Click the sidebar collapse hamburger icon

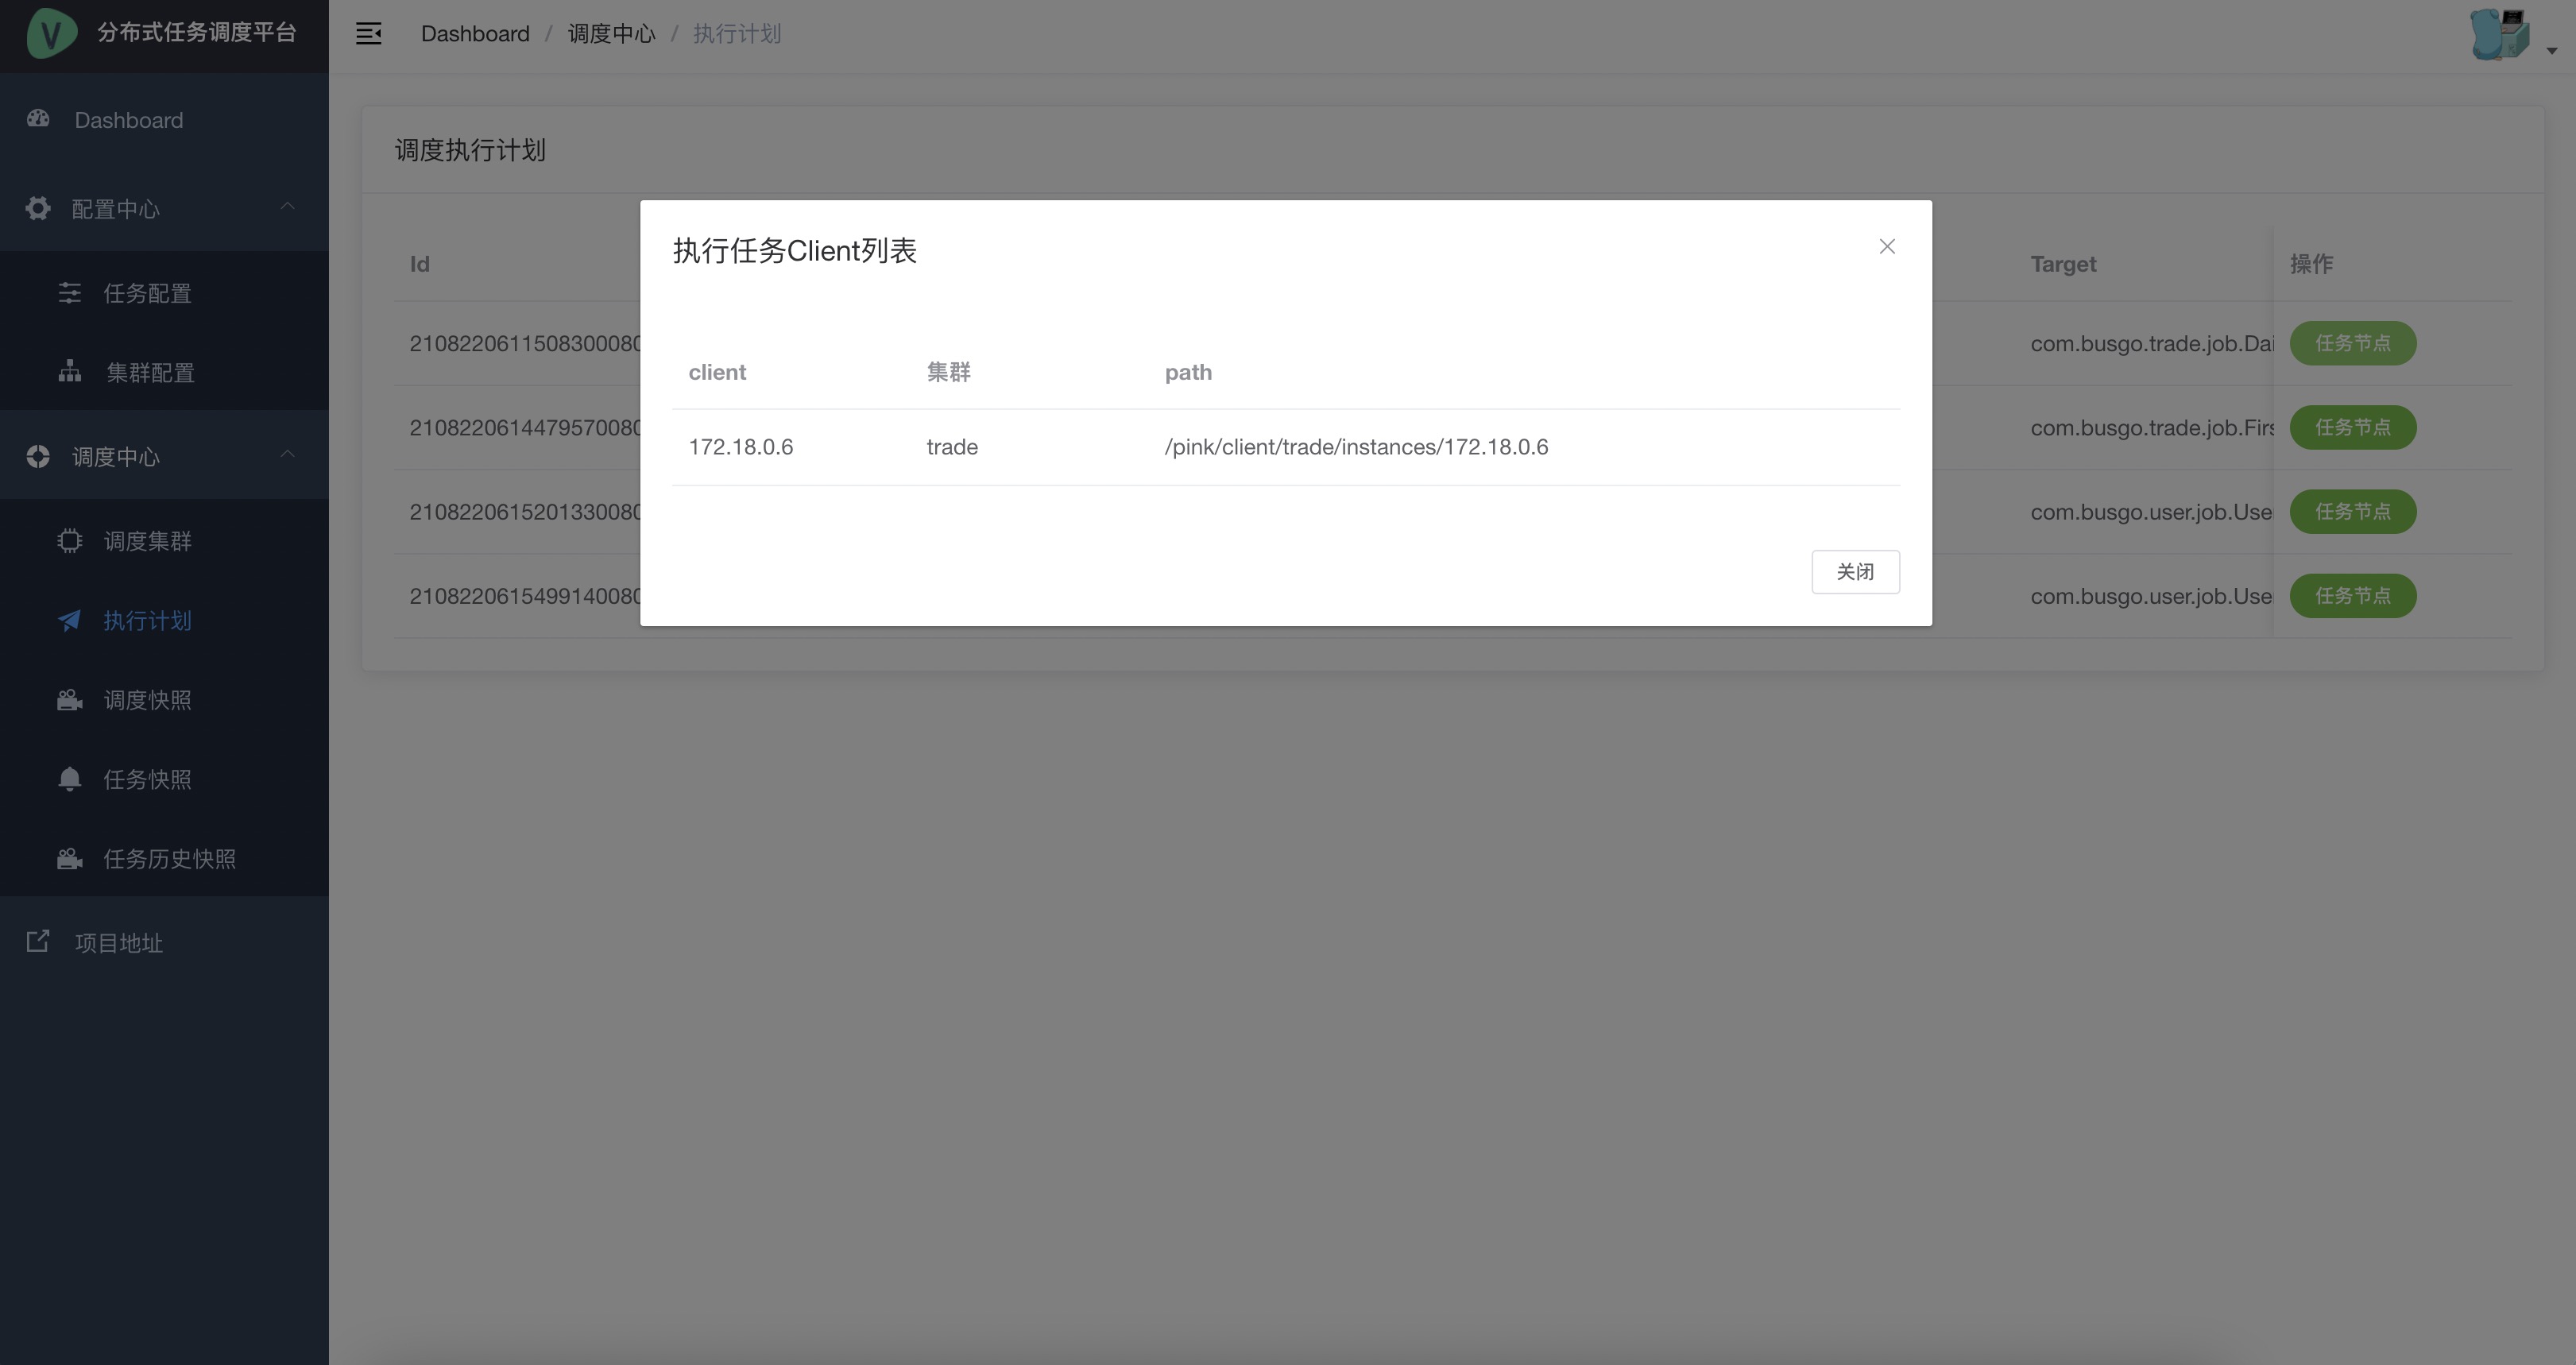click(x=368, y=34)
